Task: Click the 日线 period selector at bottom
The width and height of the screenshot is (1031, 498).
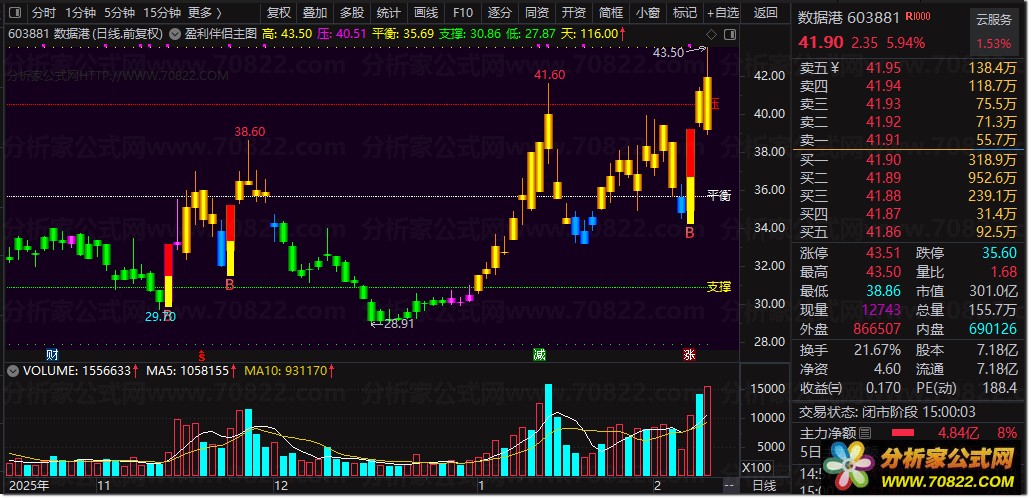Action: tap(764, 485)
